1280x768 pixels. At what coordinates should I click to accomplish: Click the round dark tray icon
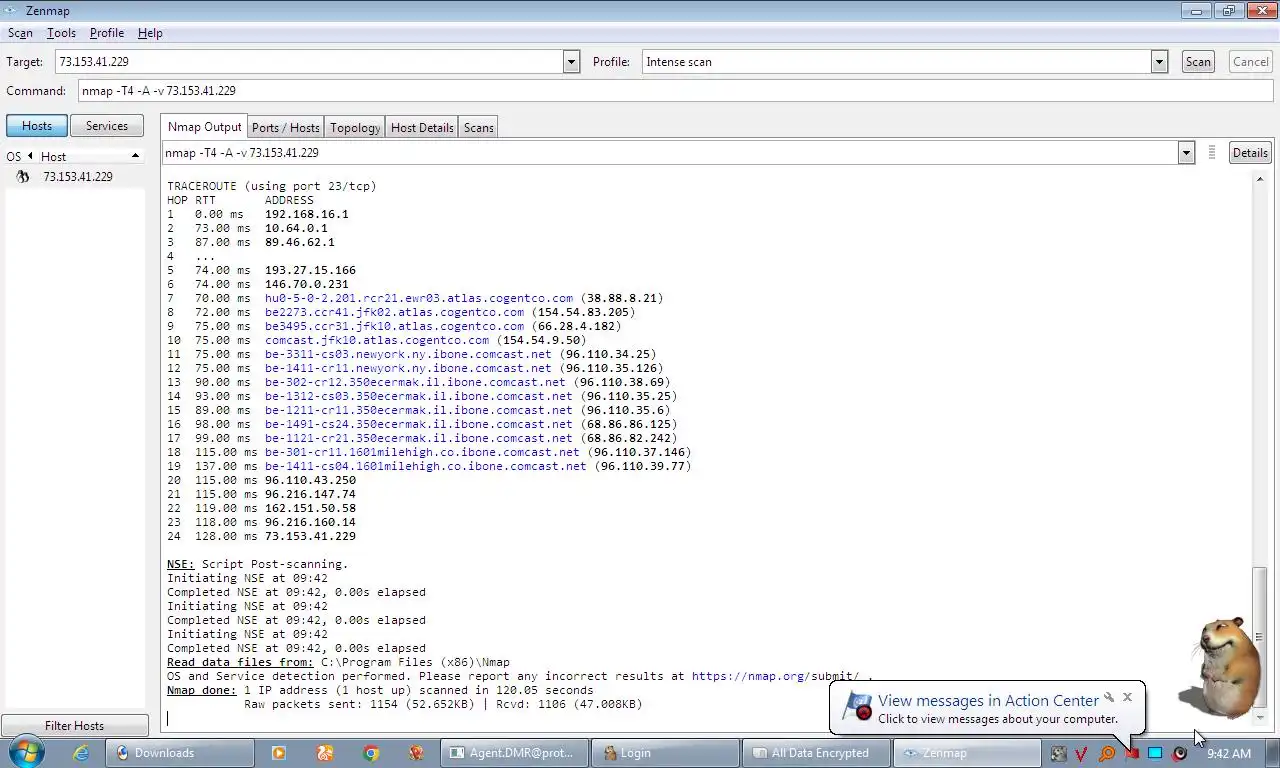click(x=1179, y=753)
